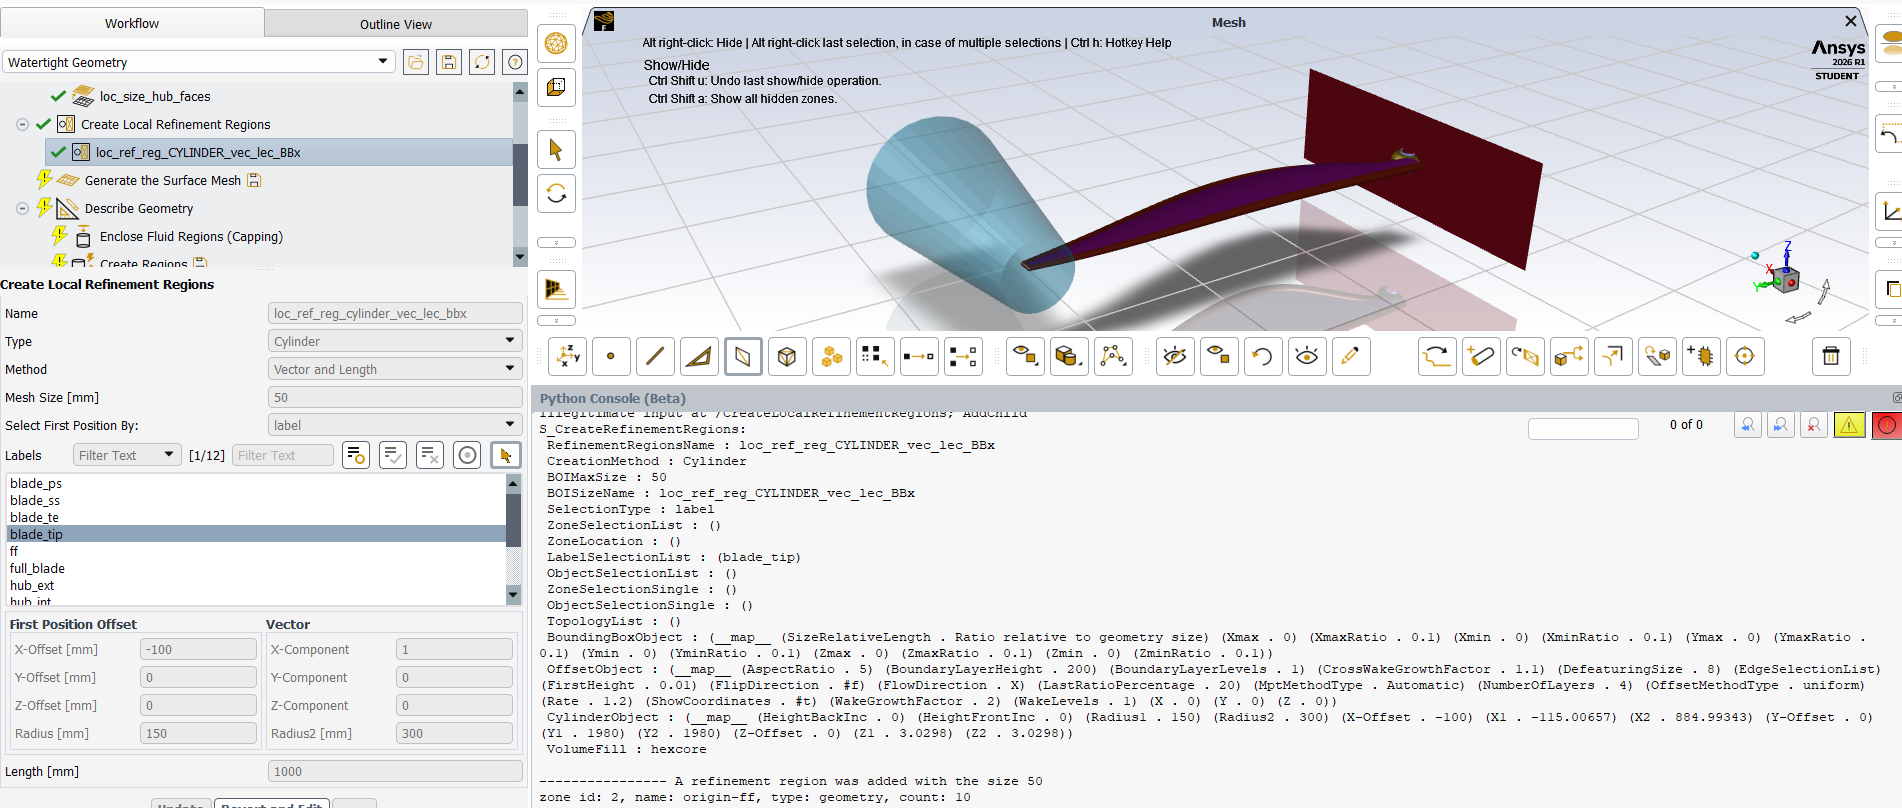
Task: Click the circle select-all-visible icon in Labels row
Action: pos(467,455)
